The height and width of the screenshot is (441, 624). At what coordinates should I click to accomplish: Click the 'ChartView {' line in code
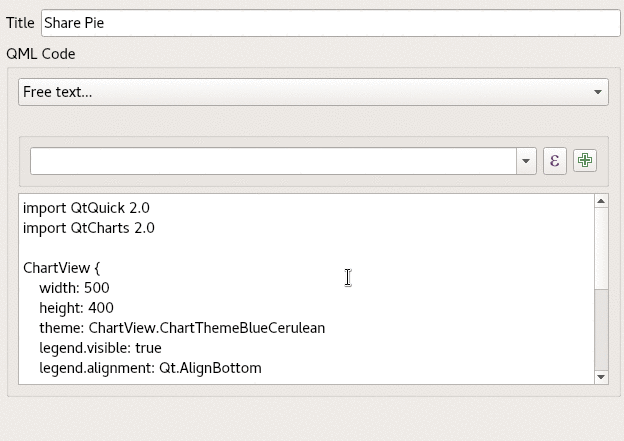coord(62,268)
